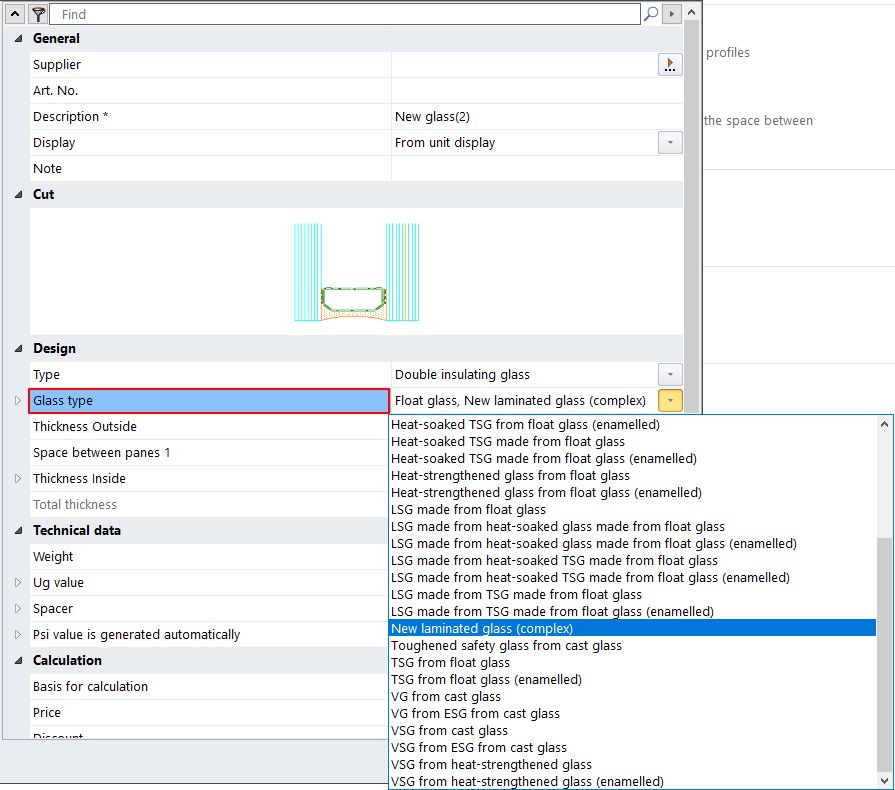Click the Description value New glass(2)
The width and height of the screenshot is (895, 790).
[433, 117]
